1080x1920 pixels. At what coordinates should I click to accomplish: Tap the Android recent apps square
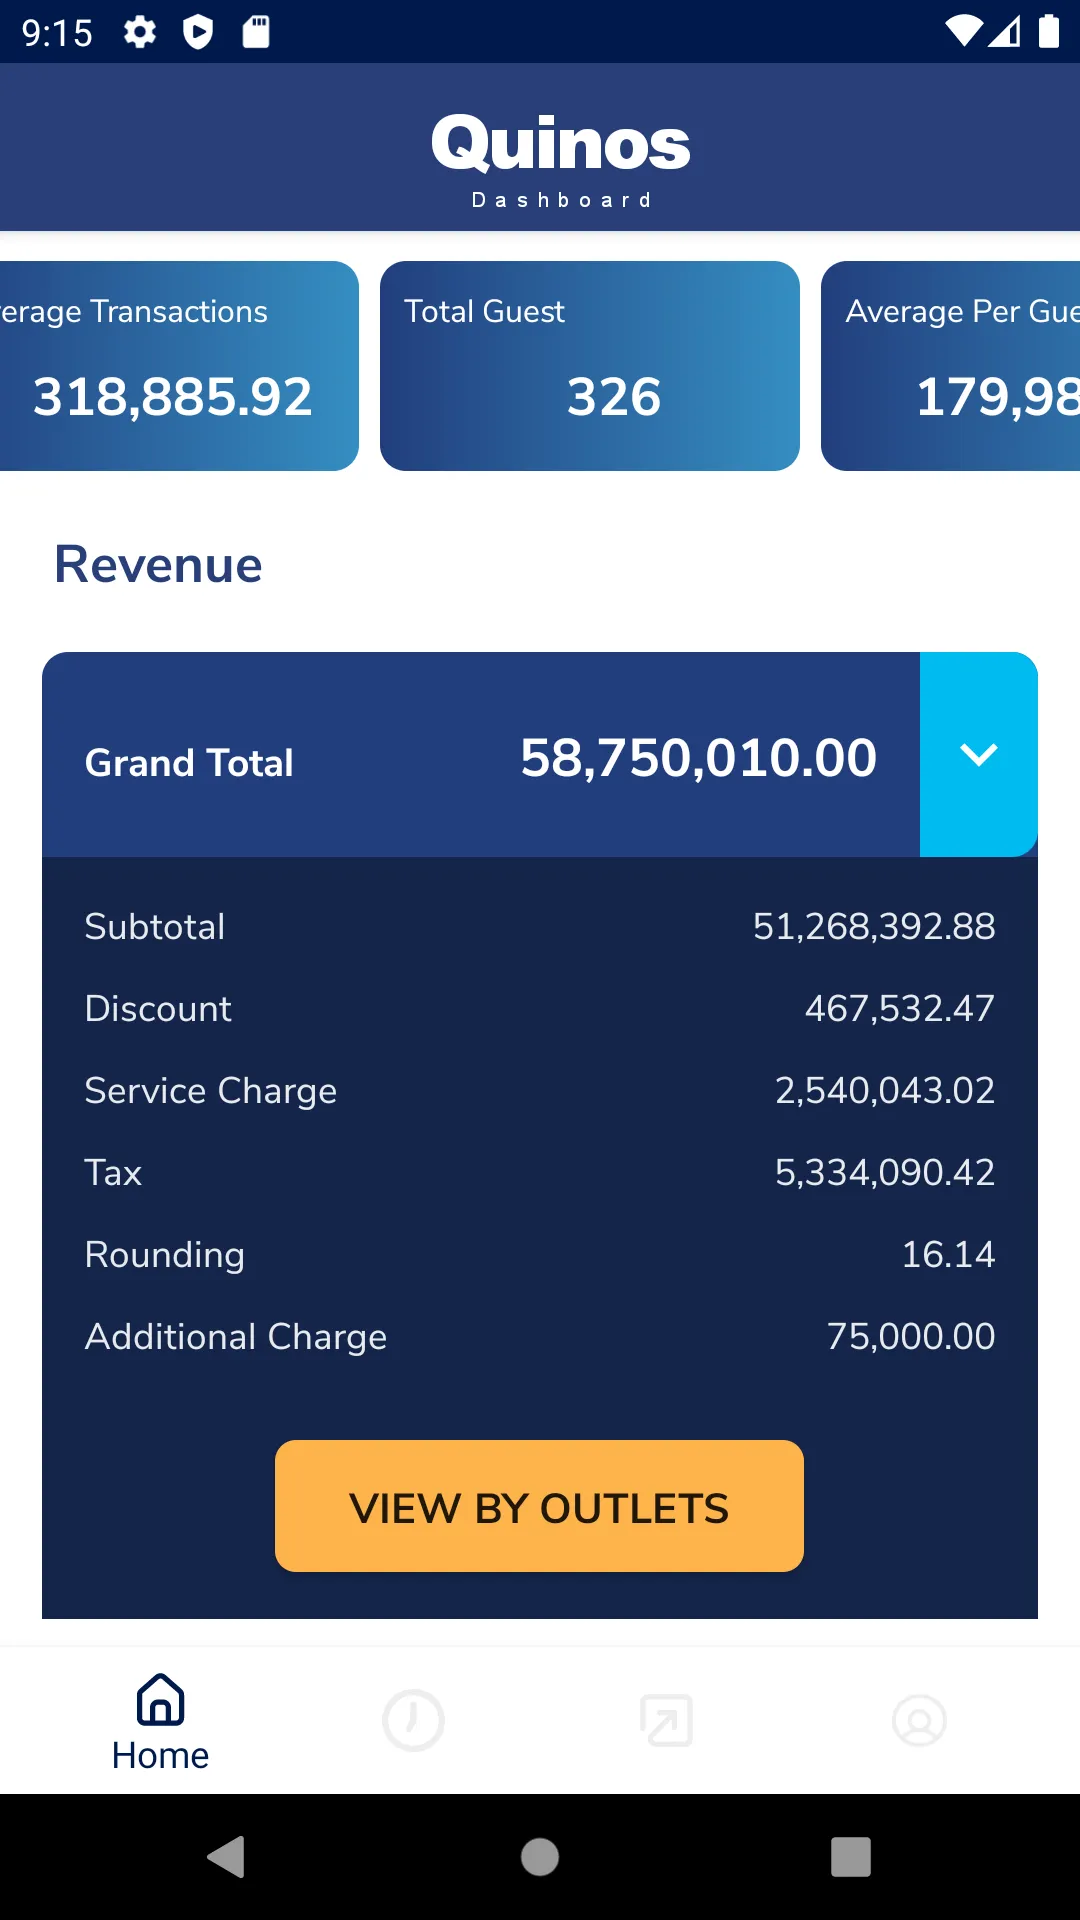[851, 1857]
